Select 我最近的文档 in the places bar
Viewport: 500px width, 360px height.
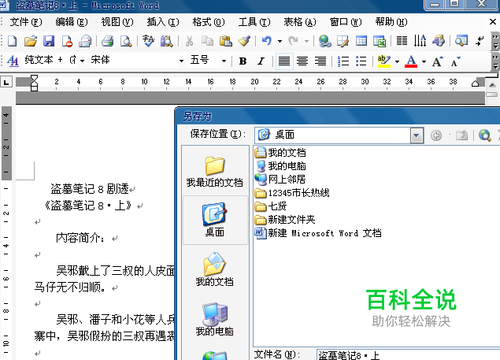tap(215, 171)
